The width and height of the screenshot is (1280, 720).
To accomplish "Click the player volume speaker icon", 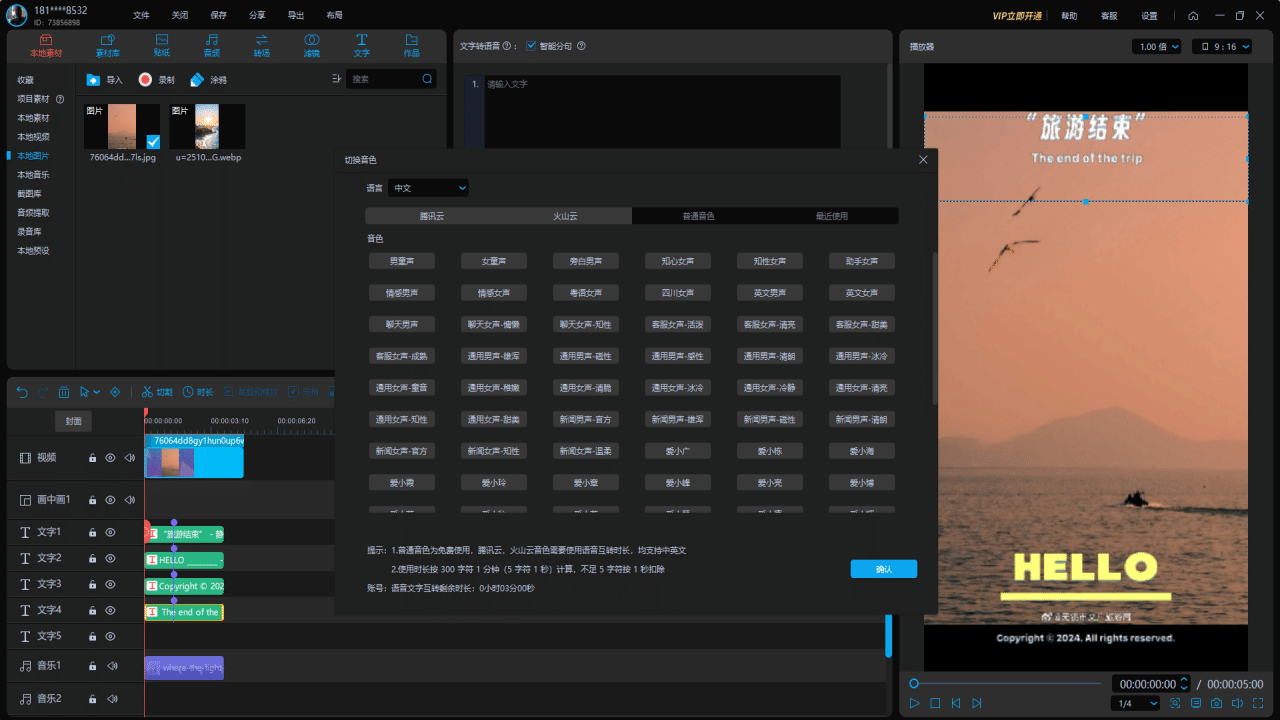I will tap(1237, 703).
